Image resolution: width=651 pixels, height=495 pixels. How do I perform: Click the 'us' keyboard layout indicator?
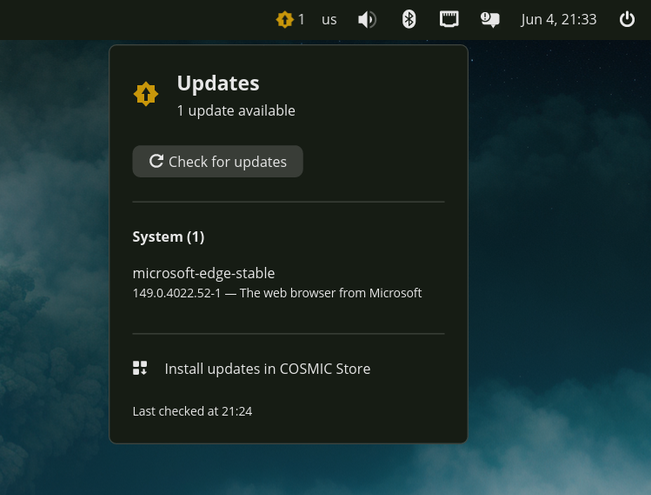(x=329, y=20)
